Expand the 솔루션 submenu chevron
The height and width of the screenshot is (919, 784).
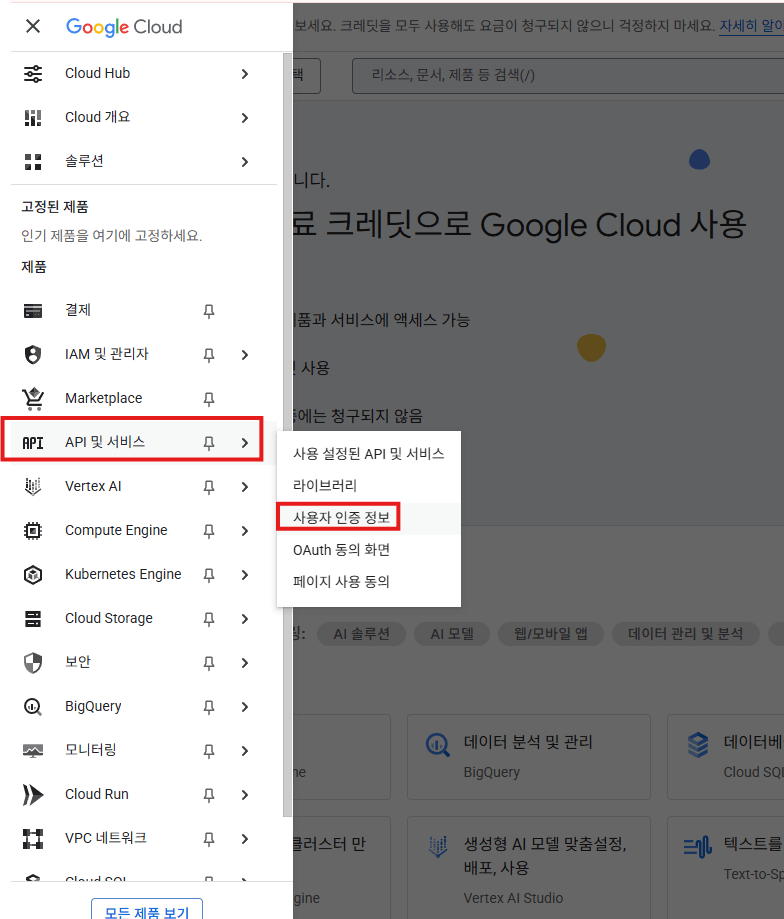245,162
